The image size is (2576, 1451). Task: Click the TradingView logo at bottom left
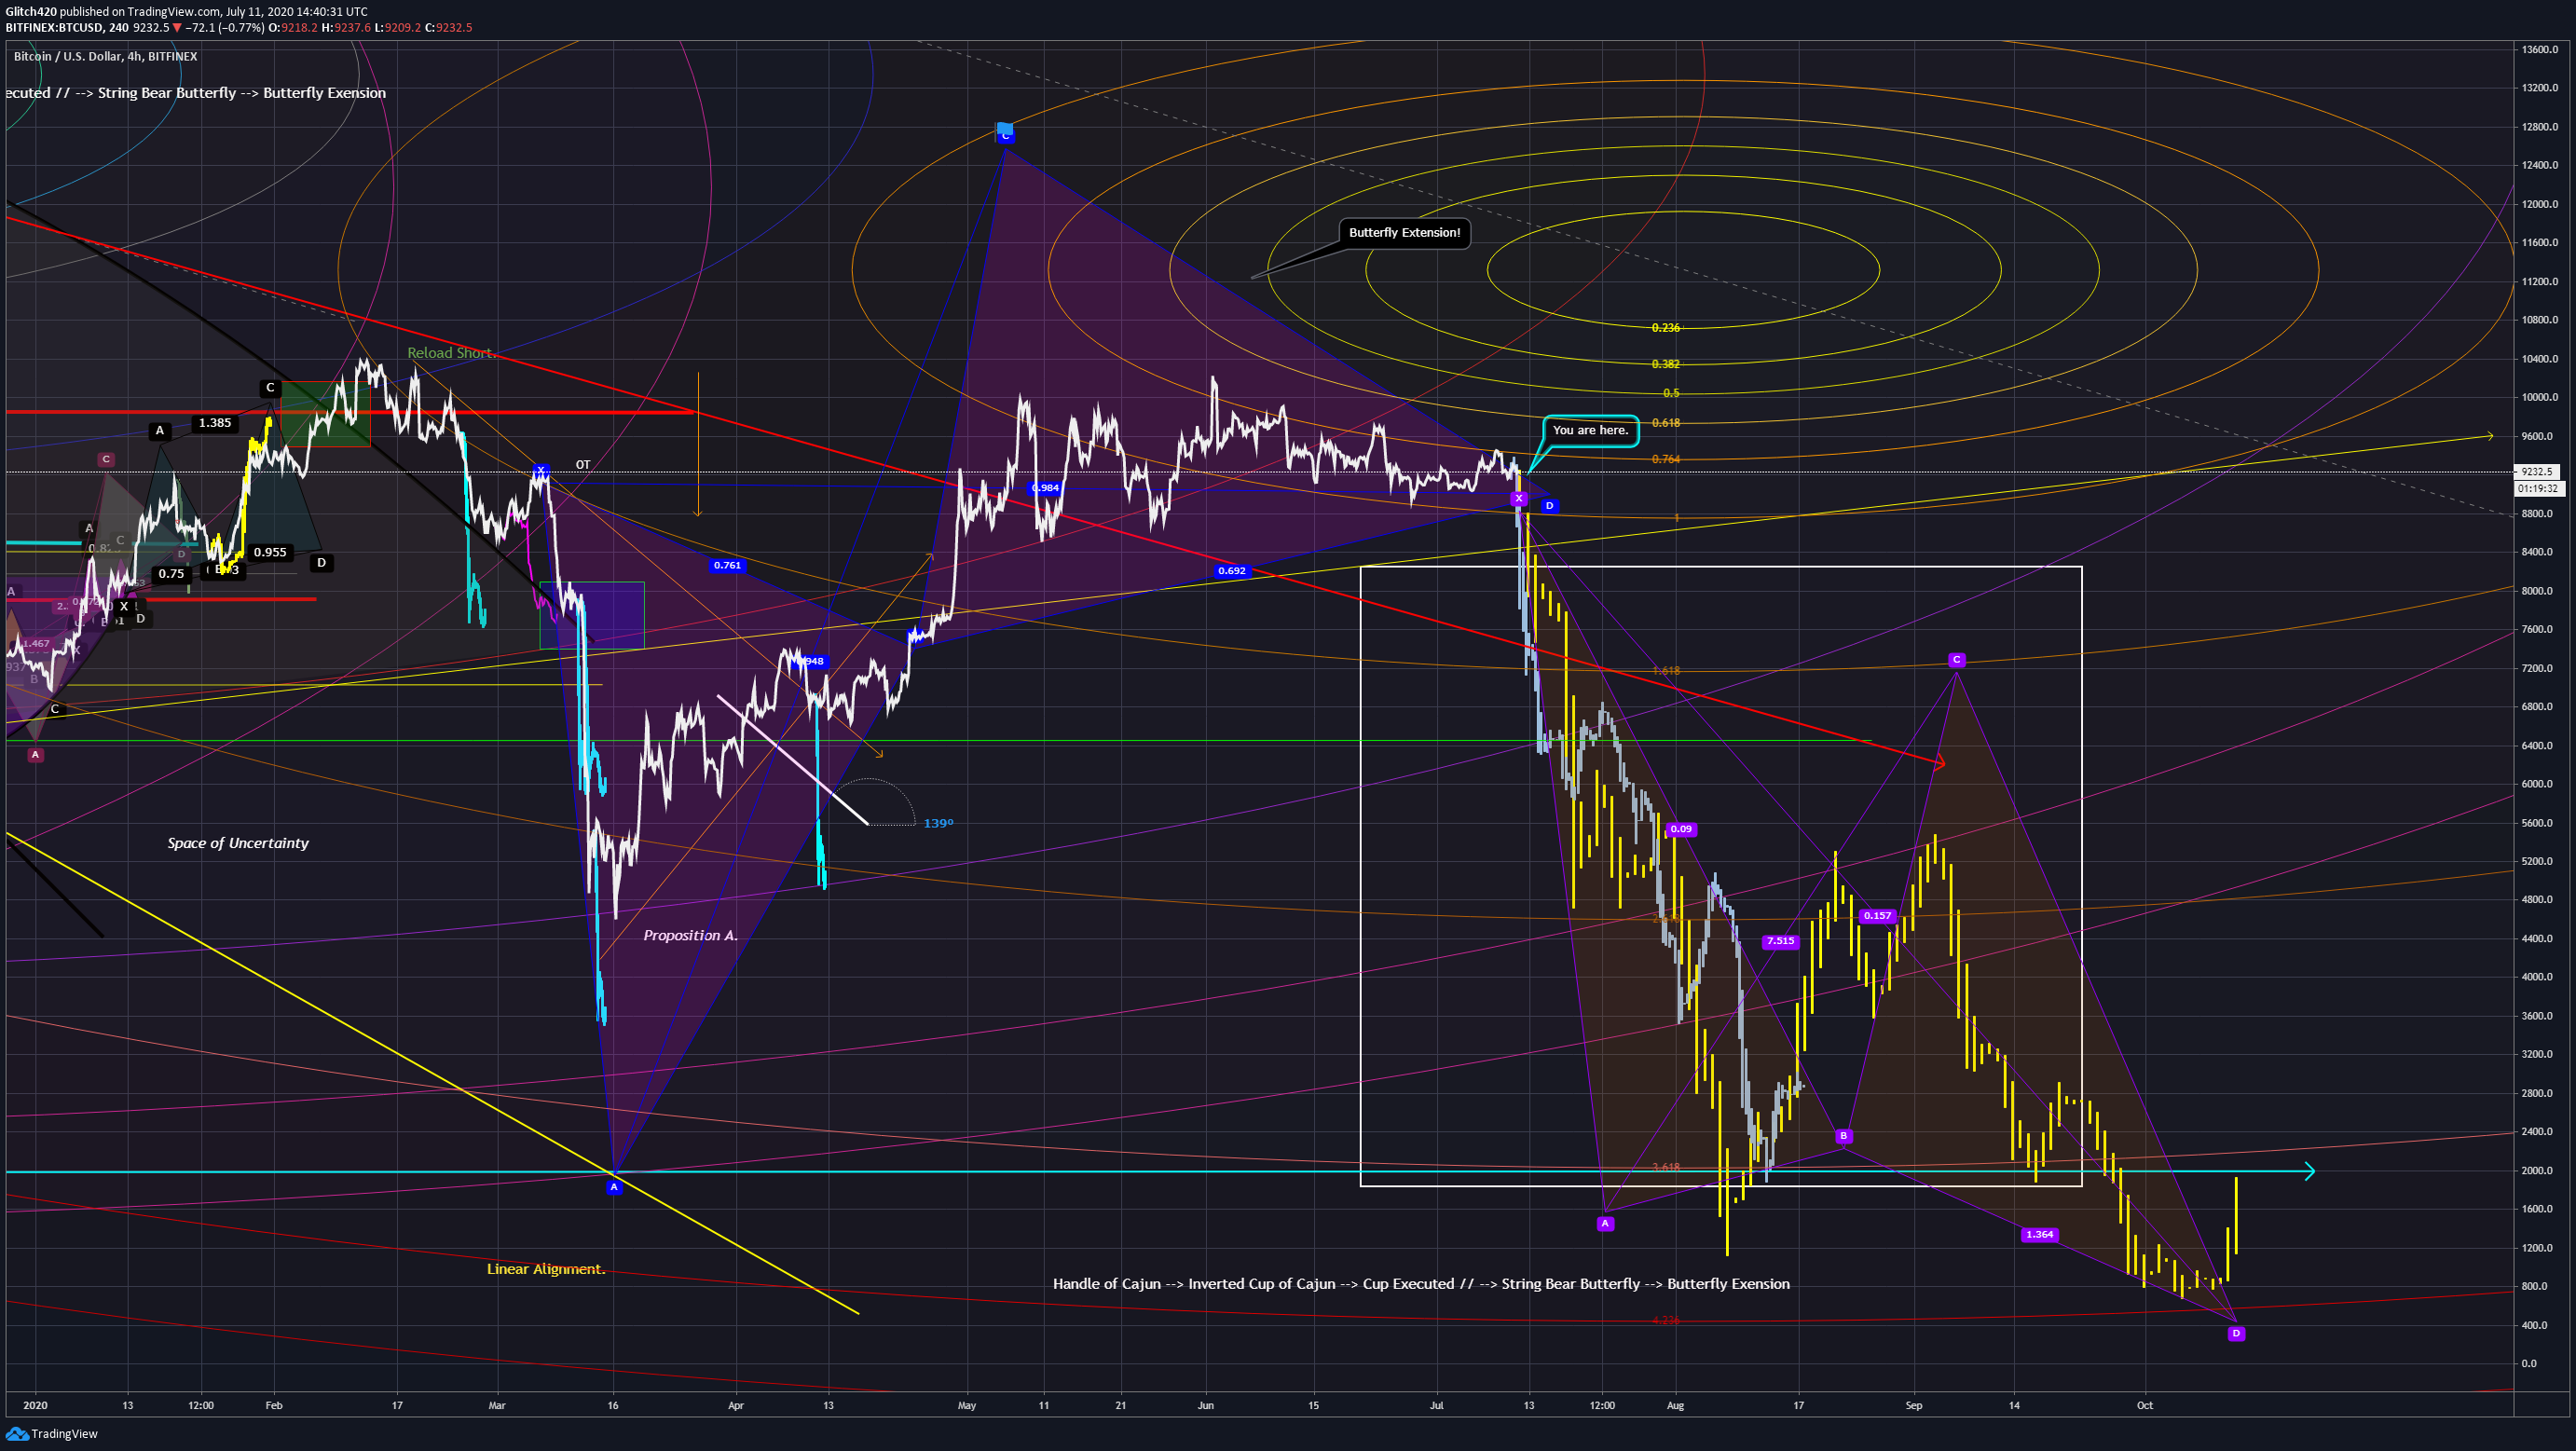coord(52,1433)
